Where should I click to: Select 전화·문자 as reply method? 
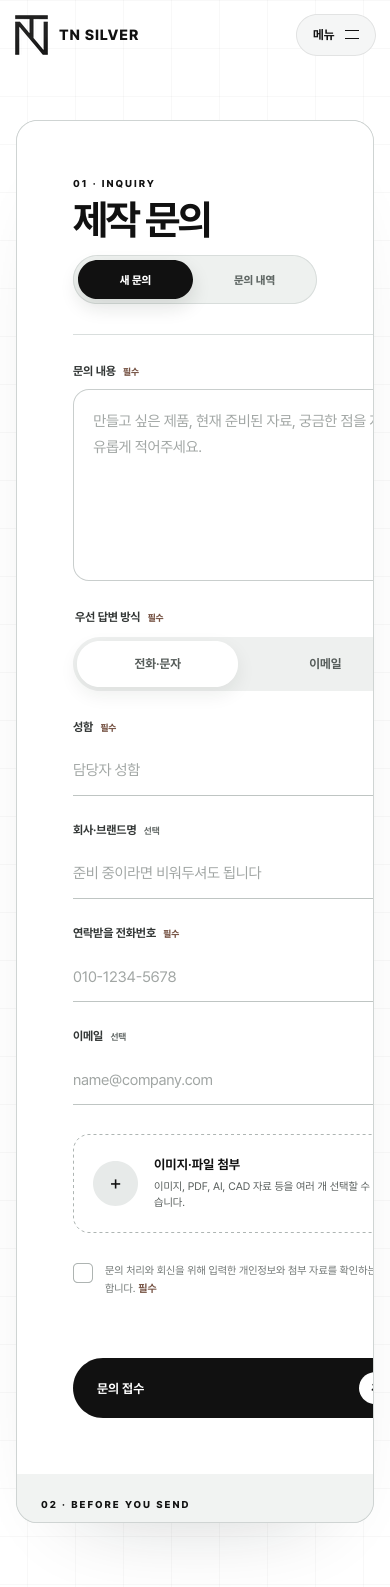click(x=157, y=663)
